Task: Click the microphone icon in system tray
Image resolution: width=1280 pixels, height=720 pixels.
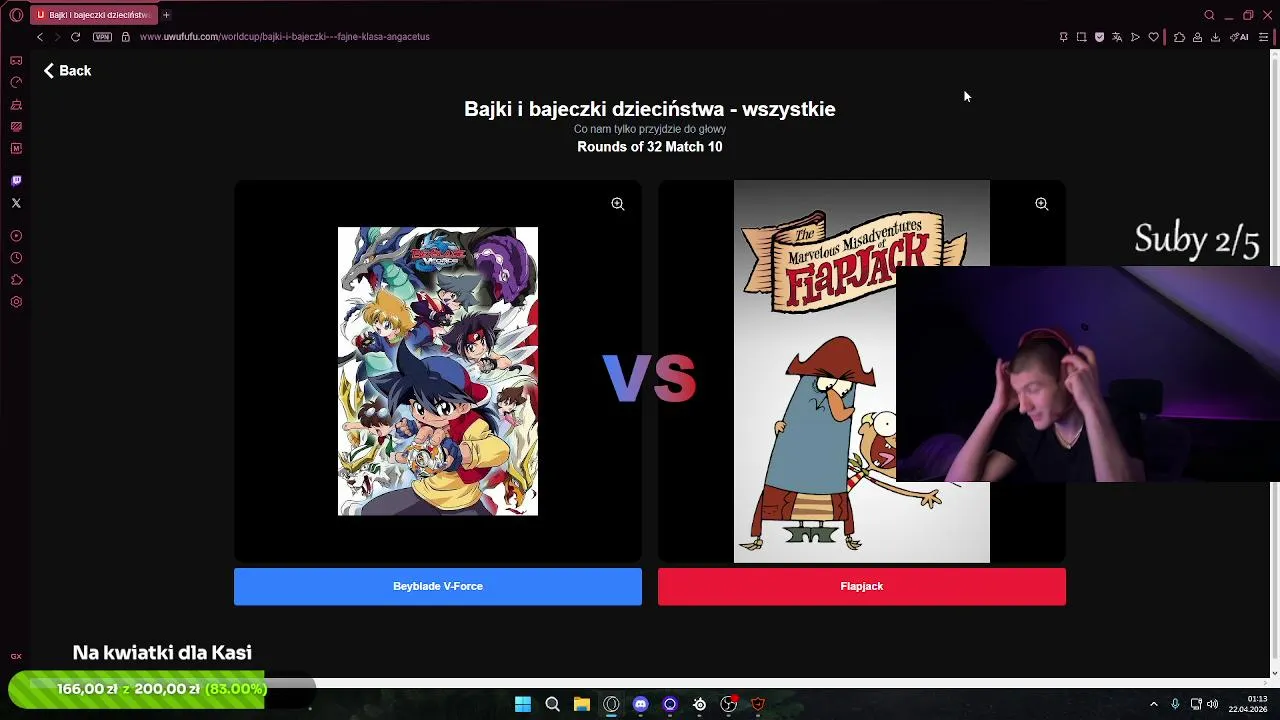Action: 1175,704
